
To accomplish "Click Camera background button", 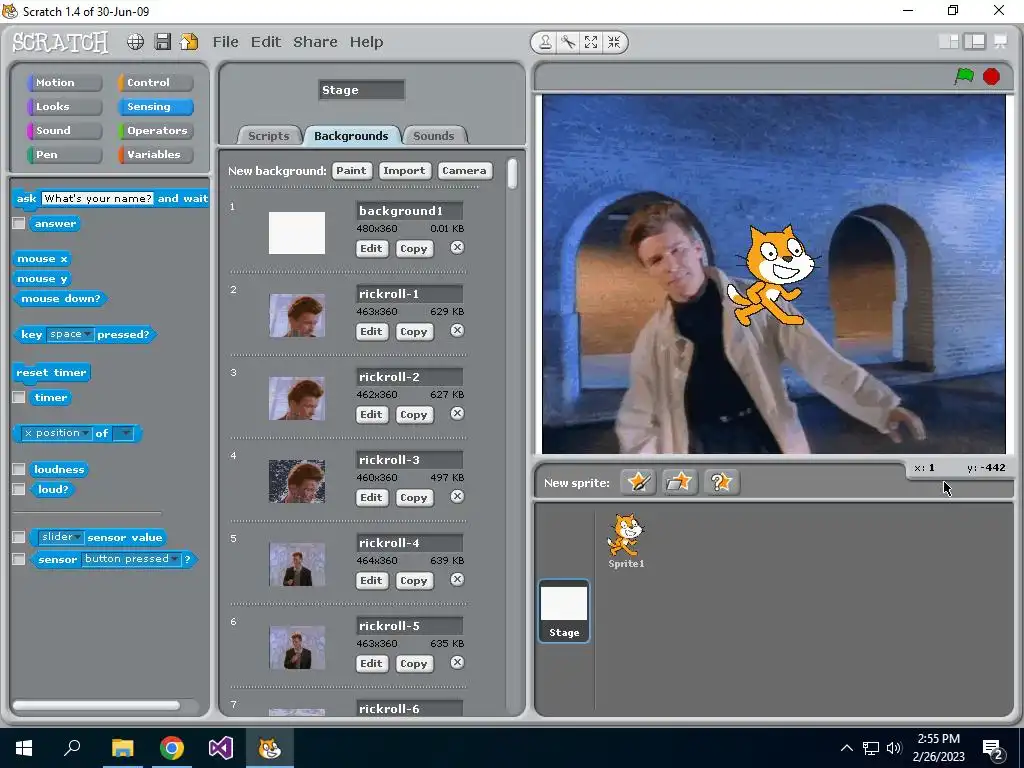I will 464,170.
